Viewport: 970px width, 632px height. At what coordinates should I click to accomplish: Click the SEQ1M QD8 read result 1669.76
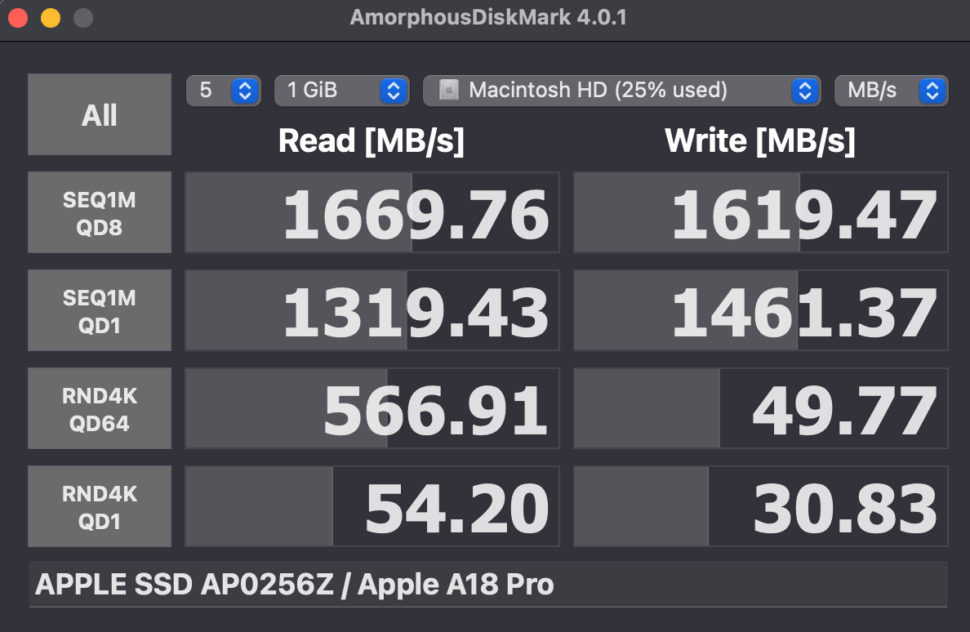[x=370, y=212]
